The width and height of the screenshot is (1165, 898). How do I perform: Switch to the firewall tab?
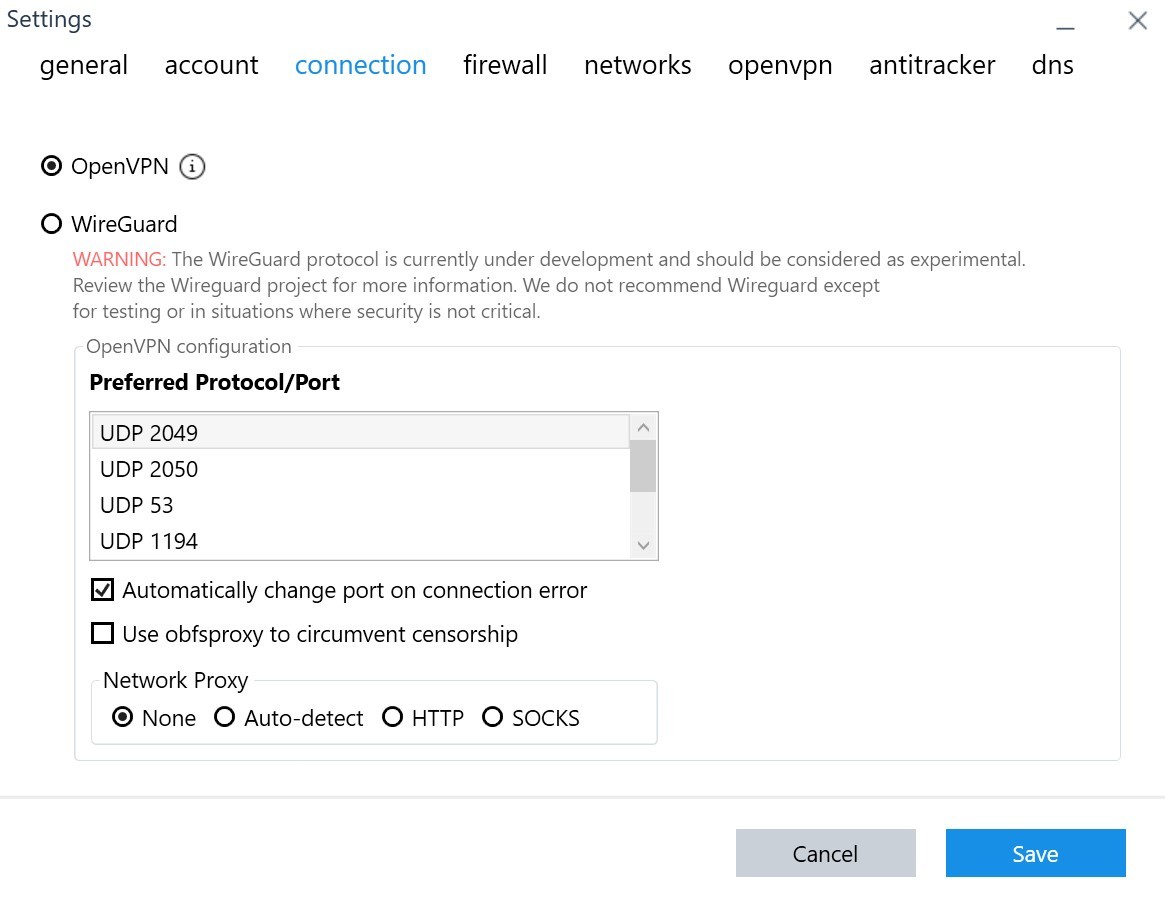click(x=505, y=65)
